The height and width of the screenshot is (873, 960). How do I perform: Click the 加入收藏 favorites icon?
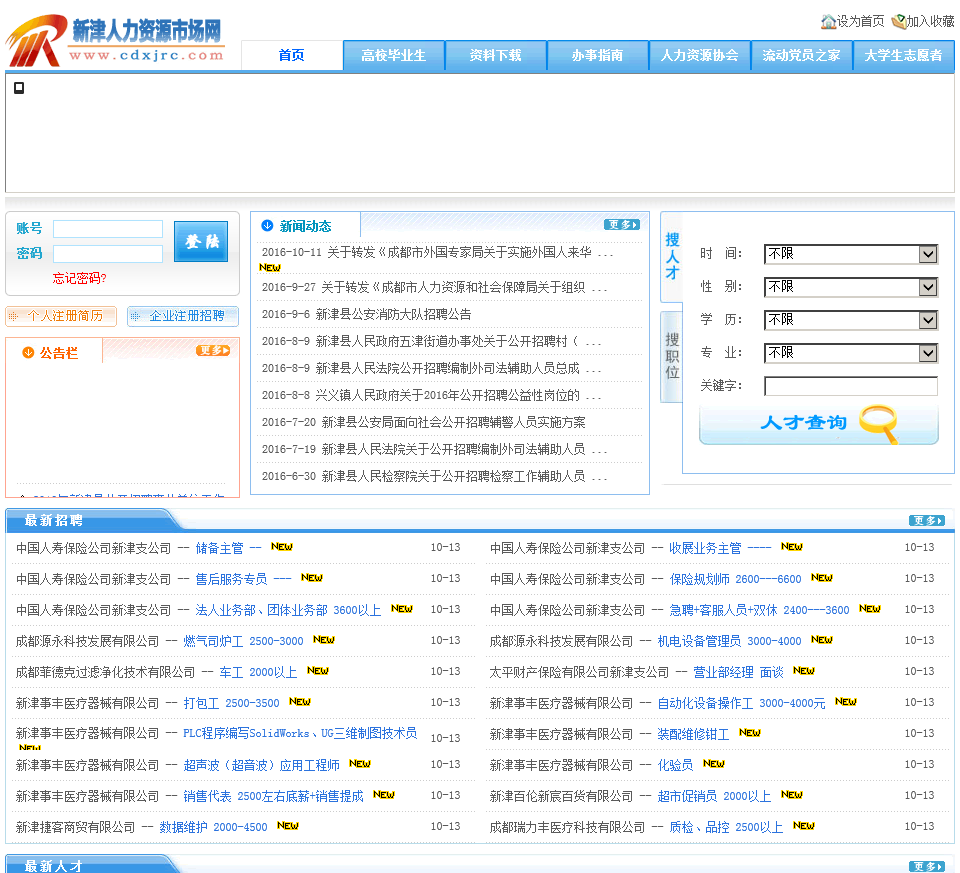pos(899,21)
